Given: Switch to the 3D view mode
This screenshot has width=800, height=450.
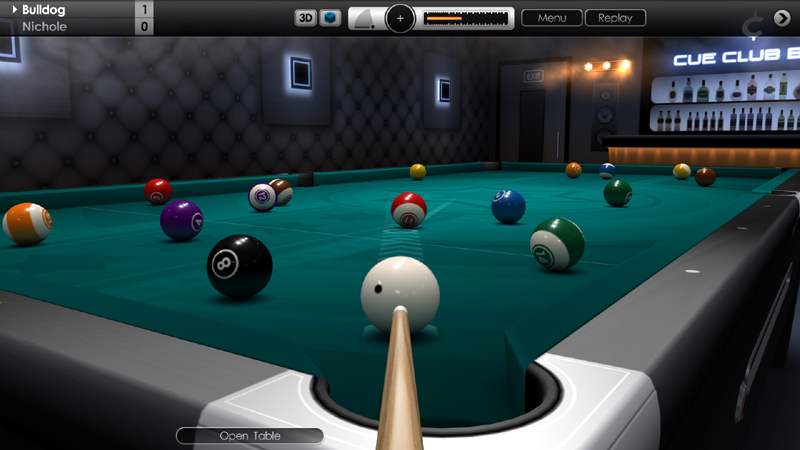Looking at the screenshot, I should [305, 18].
